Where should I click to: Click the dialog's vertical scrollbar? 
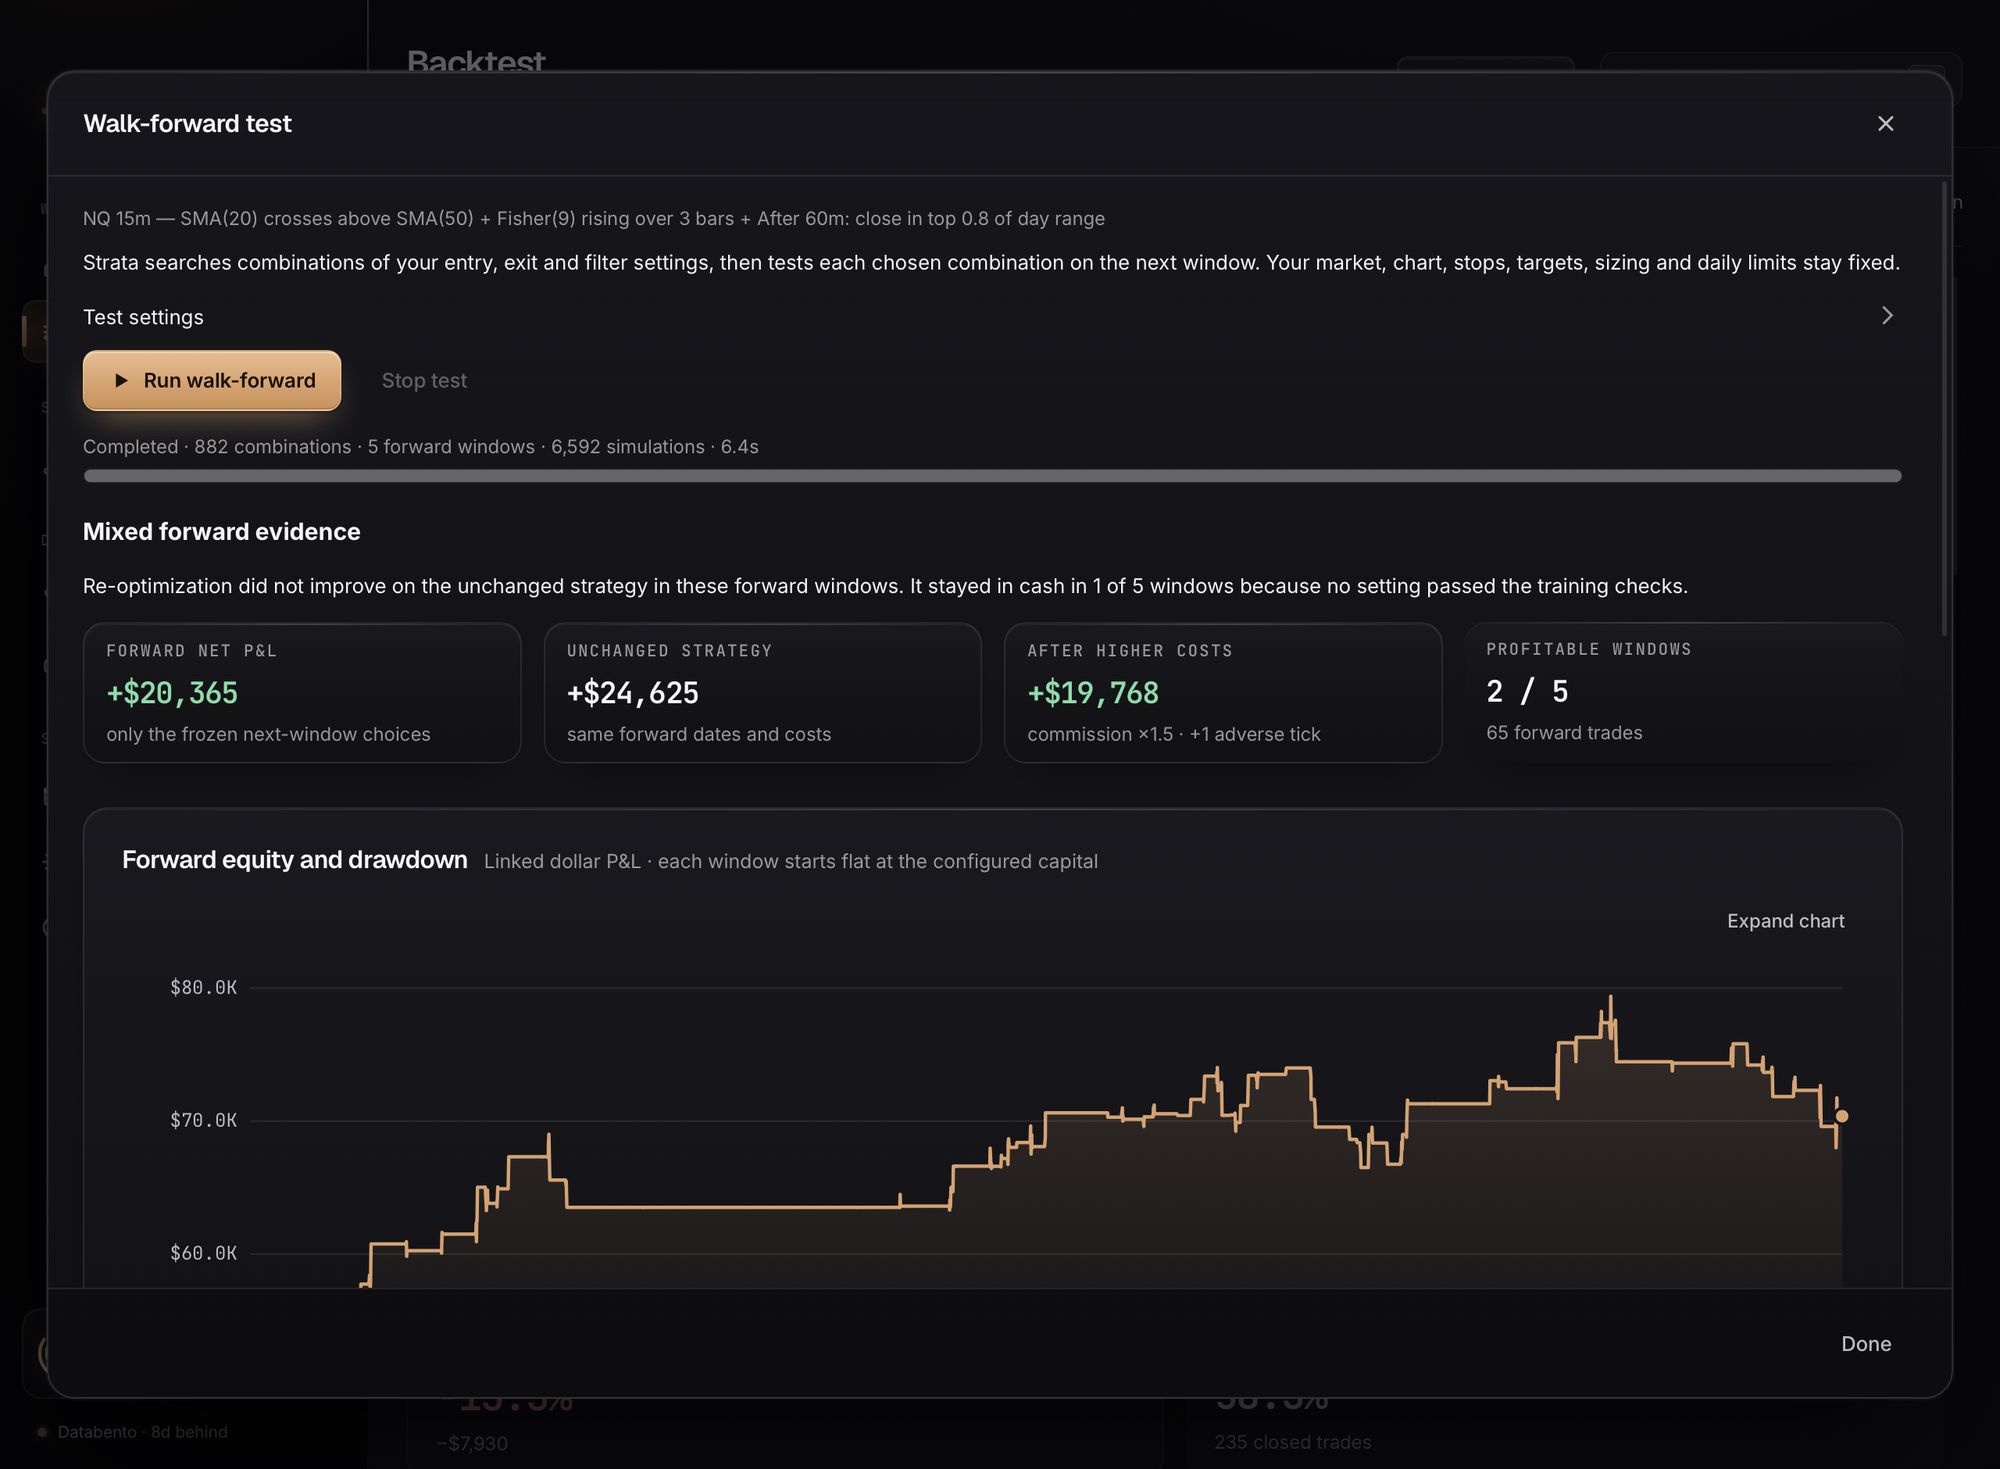pyautogui.click(x=1944, y=408)
